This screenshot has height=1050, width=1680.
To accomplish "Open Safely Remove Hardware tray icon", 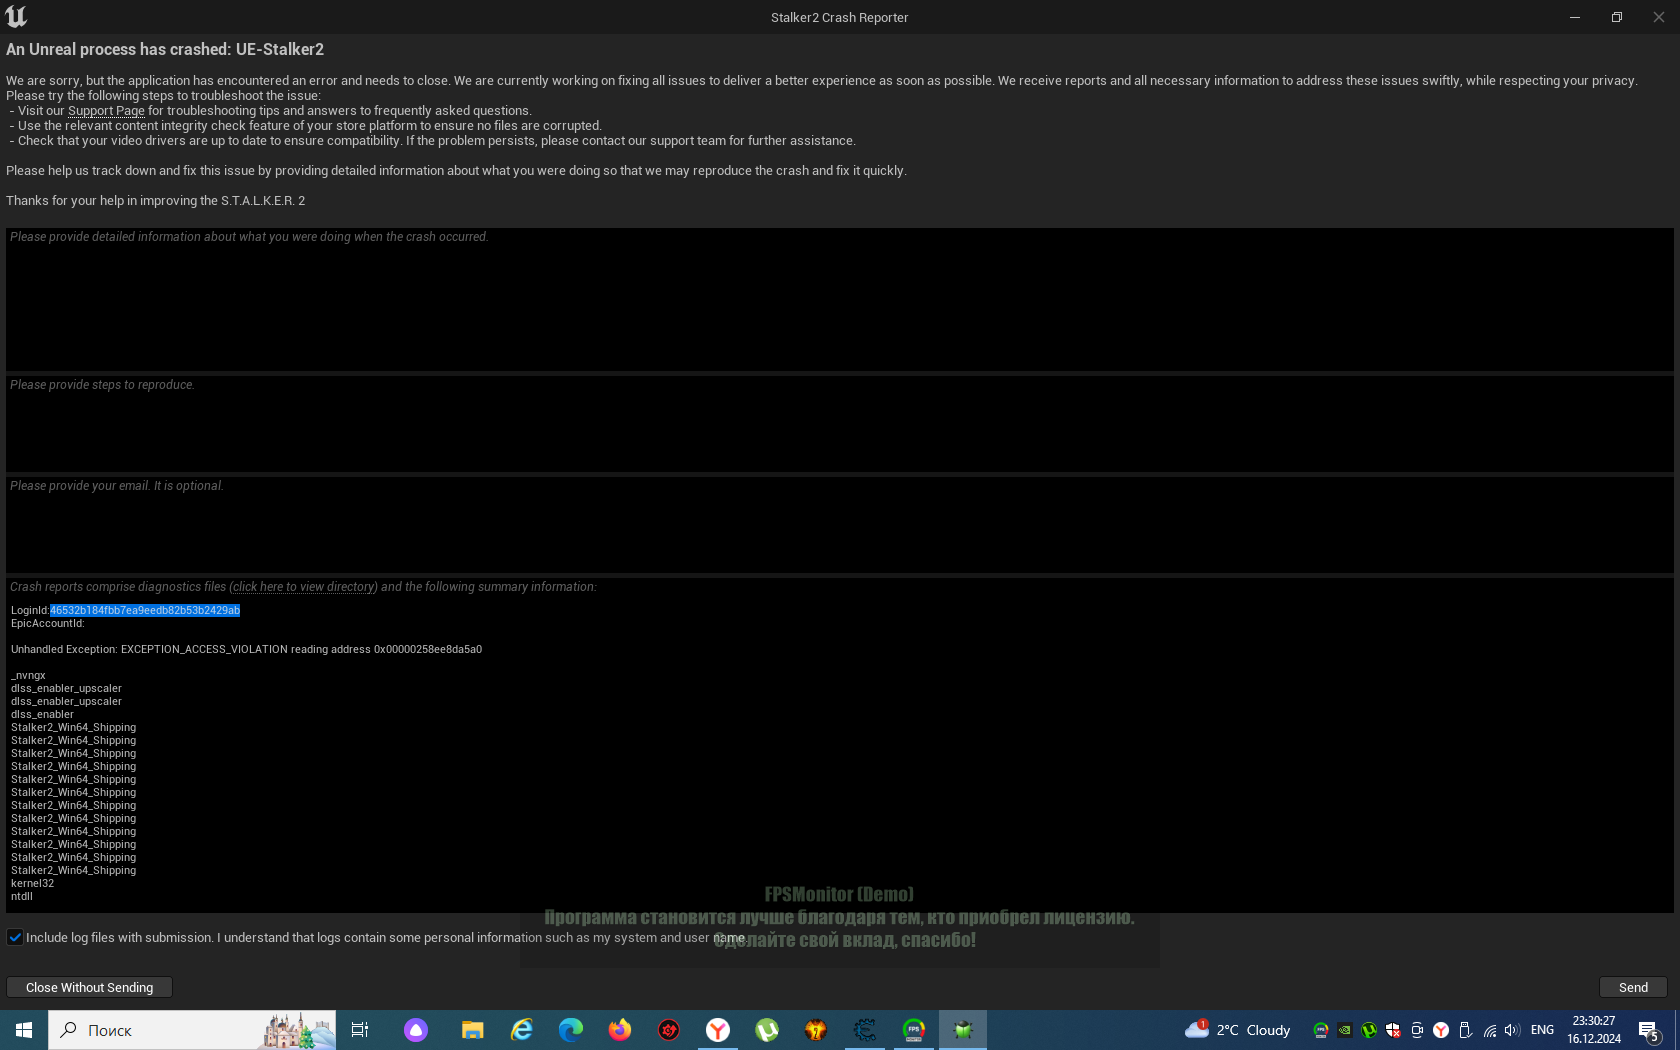I will point(1465,1030).
